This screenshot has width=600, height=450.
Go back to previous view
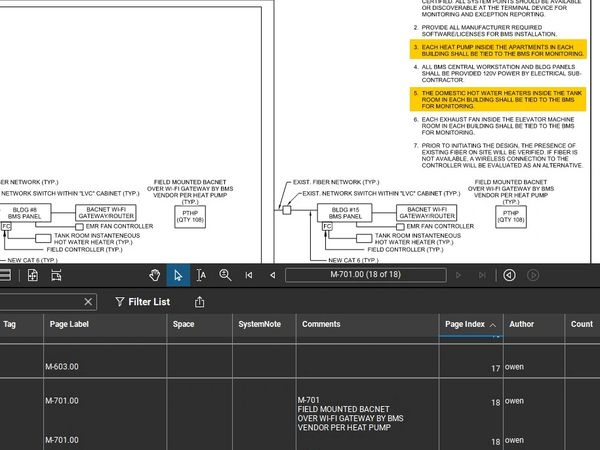(x=509, y=275)
